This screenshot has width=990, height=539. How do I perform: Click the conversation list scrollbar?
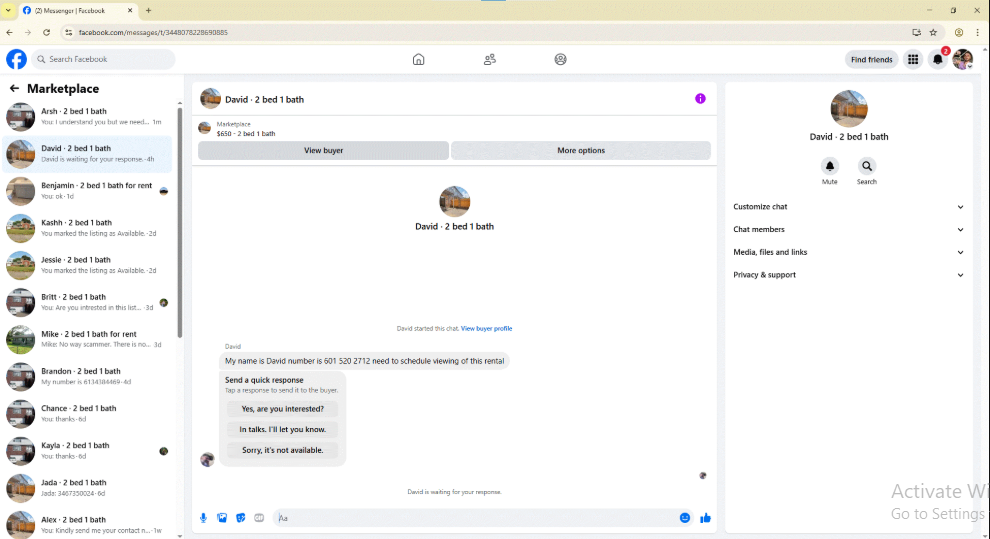coord(180,221)
